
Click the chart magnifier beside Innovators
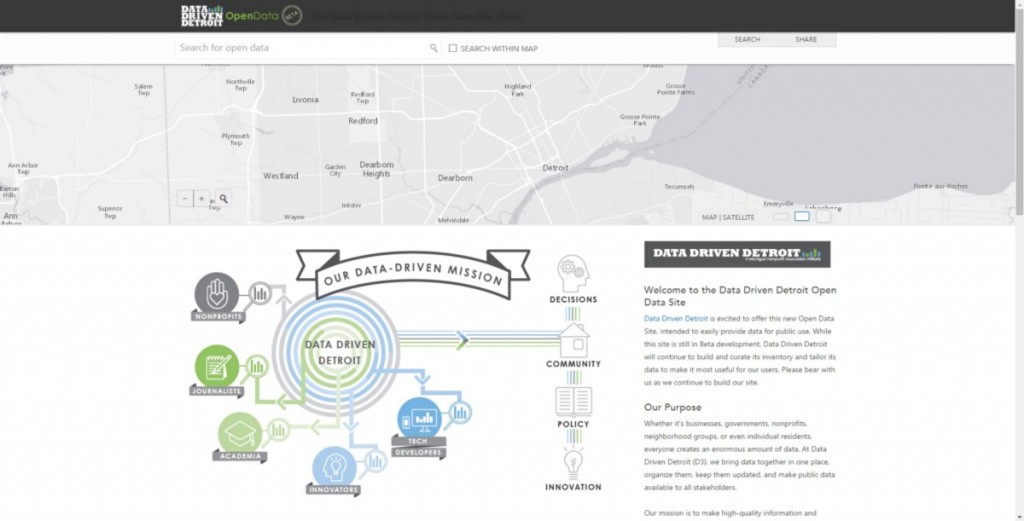[x=374, y=462]
